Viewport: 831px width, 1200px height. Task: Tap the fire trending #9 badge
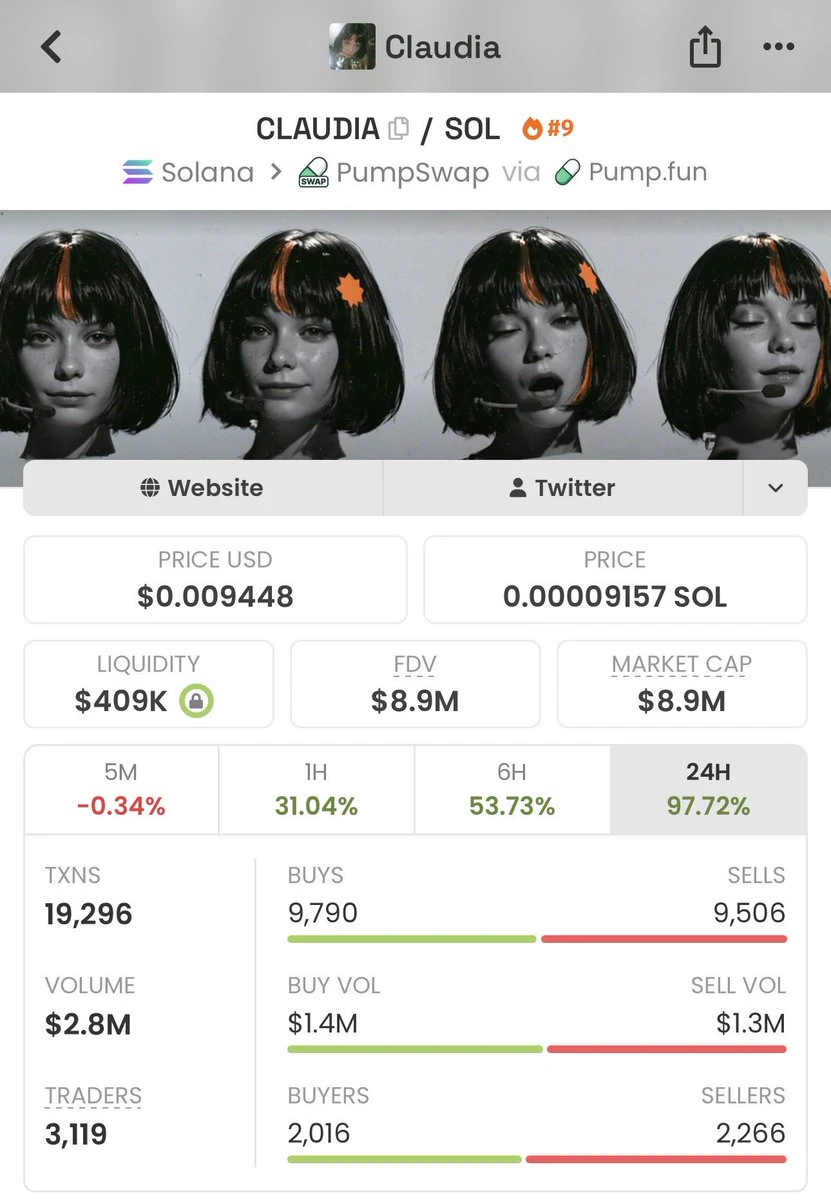click(548, 128)
